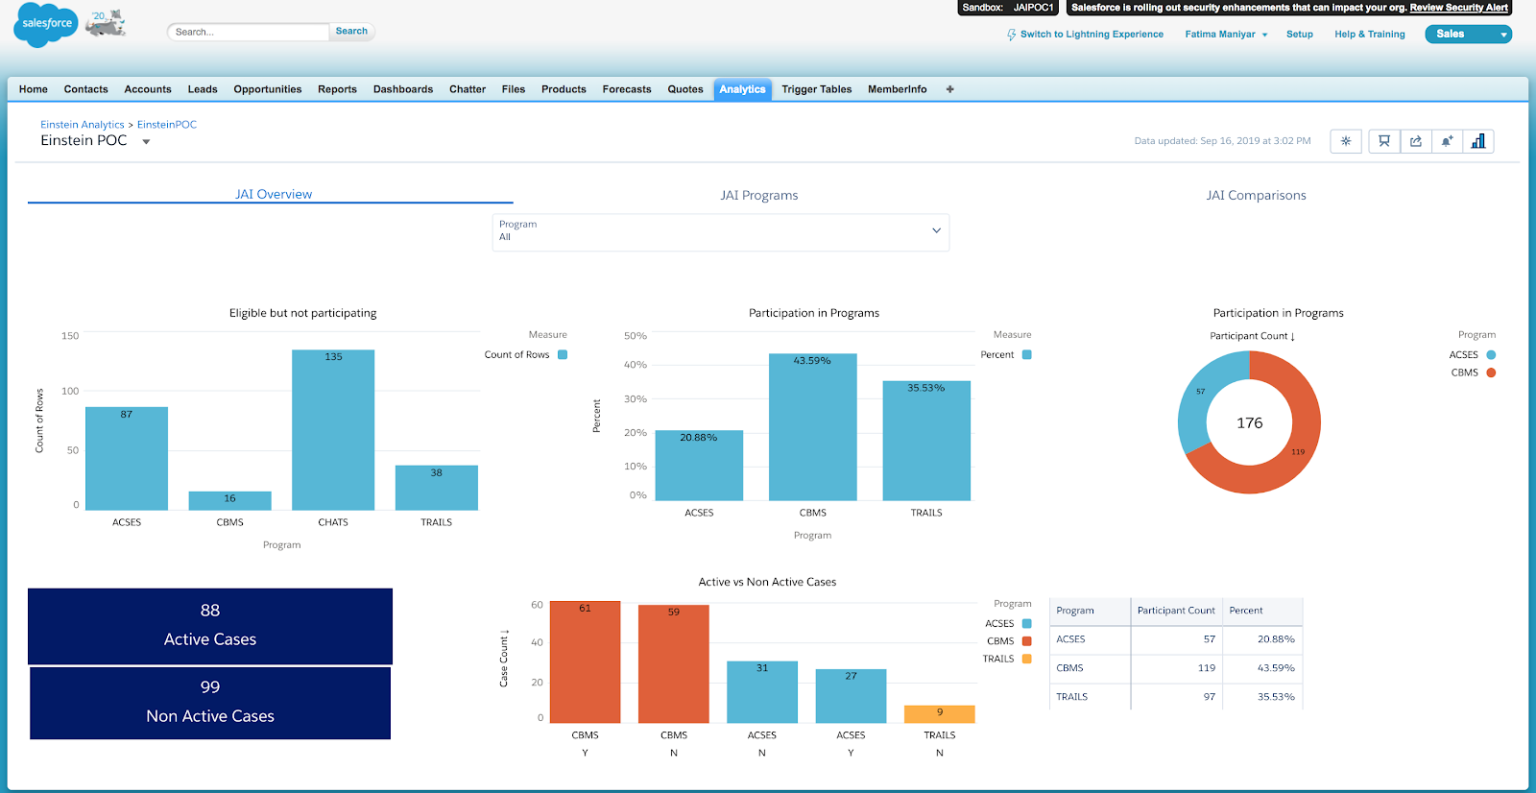1536x793 pixels.
Task: Click the lightning bolt icon beside Switch to Lightning
Action: click(x=1012, y=34)
